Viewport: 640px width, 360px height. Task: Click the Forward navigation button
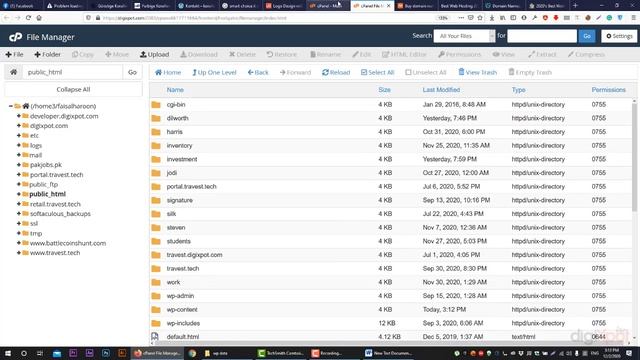(296, 72)
